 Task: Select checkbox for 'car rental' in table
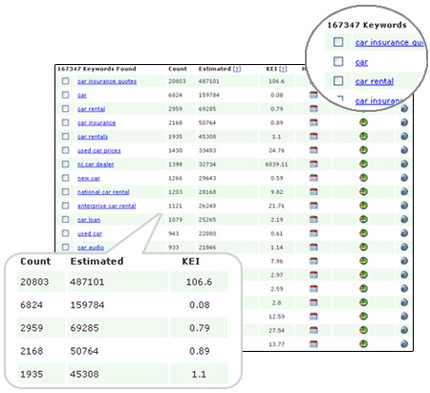point(65,109)
